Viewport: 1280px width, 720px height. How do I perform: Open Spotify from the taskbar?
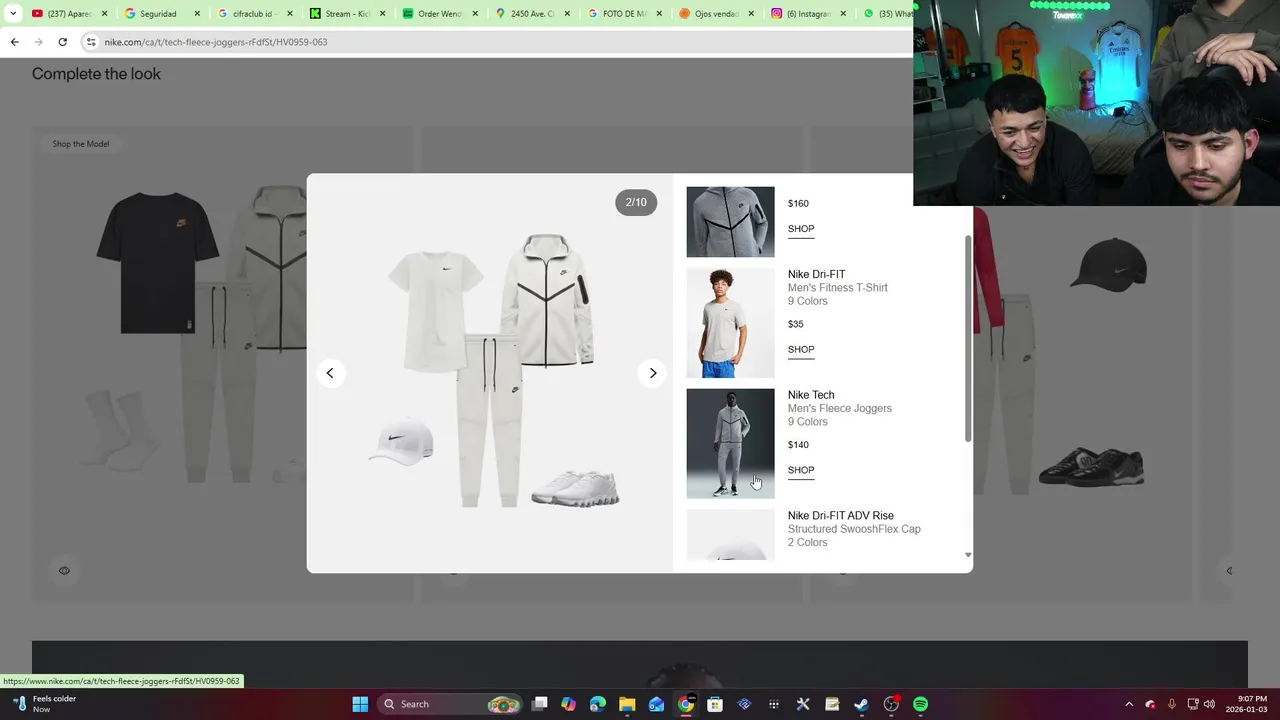point(920,704)
